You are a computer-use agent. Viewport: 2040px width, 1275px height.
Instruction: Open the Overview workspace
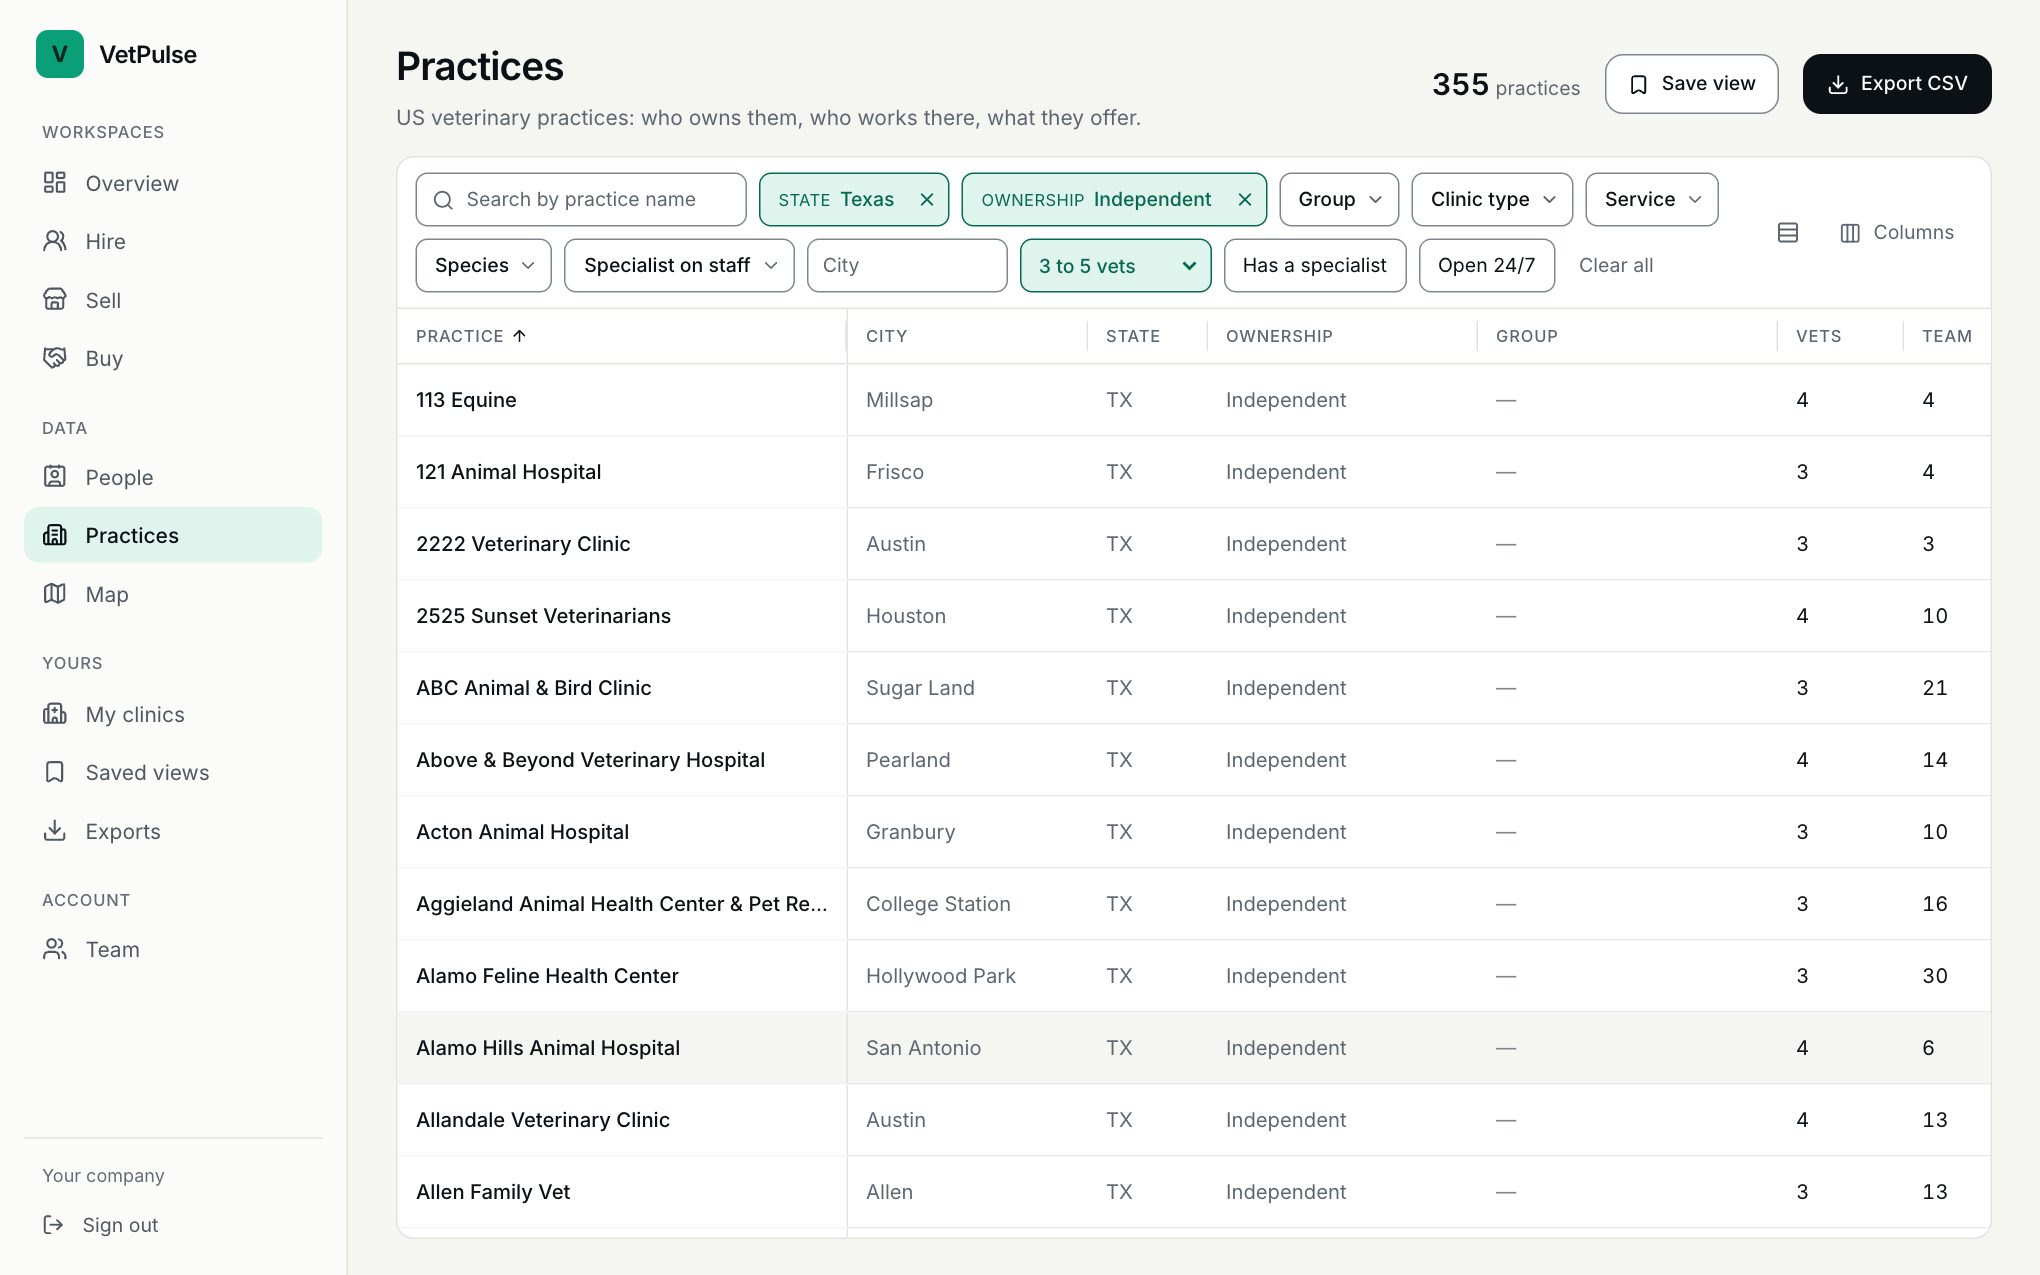click(173, 183)
